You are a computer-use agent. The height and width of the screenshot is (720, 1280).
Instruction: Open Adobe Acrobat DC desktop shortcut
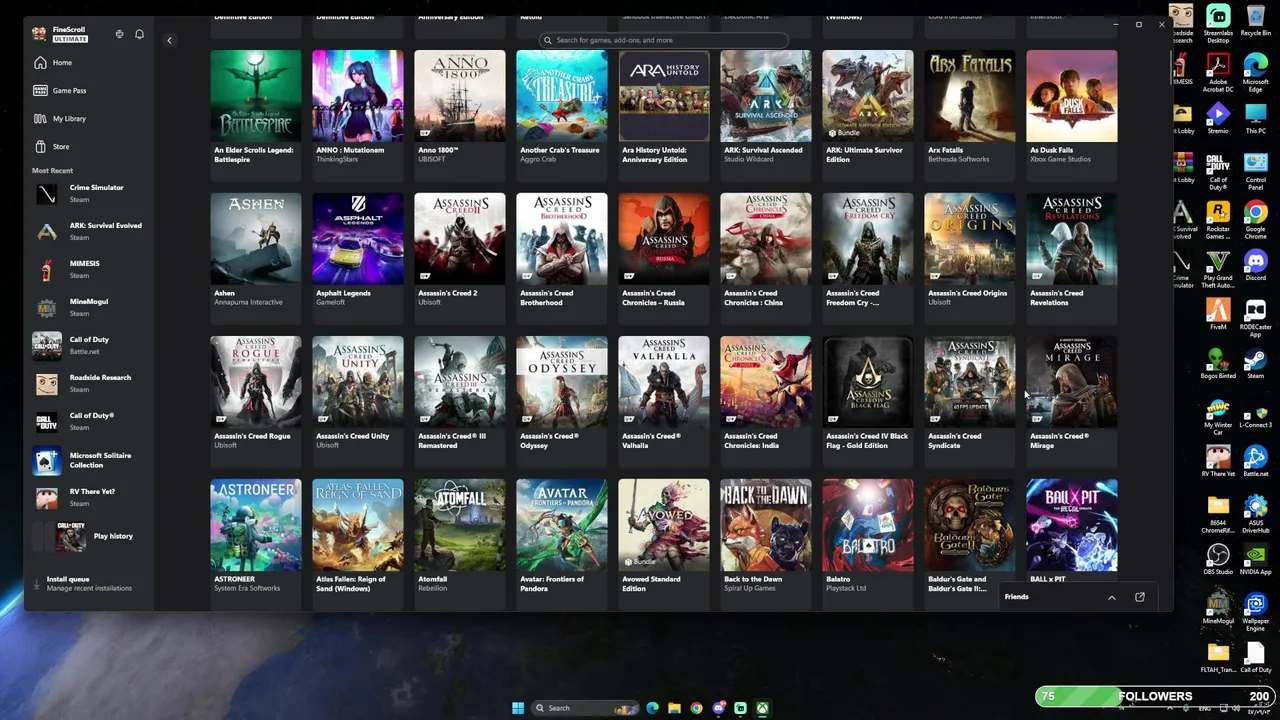point(1218,72)
